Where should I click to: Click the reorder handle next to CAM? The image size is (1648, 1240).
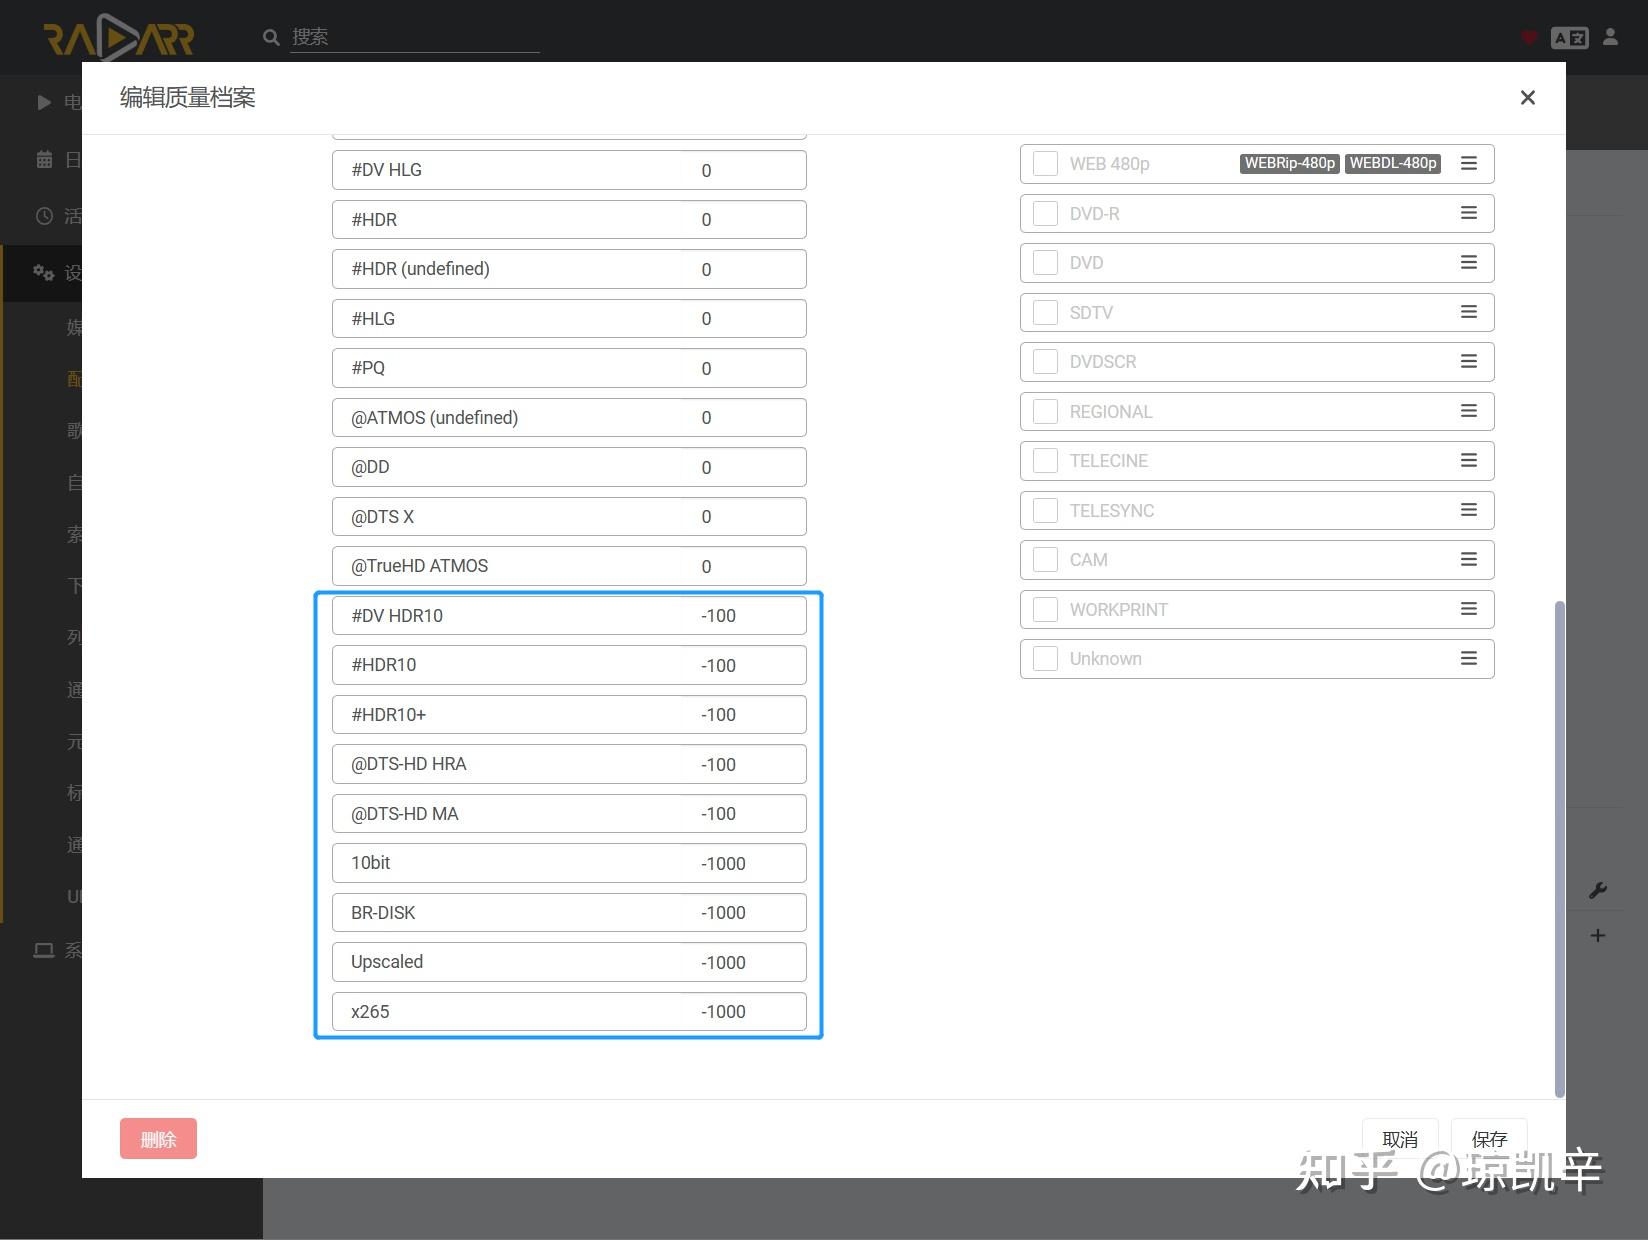tap(1469, 559)
